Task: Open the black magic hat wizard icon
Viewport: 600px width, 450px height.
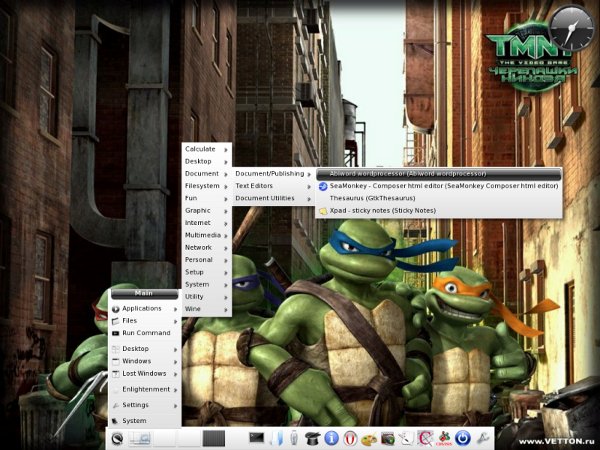Action: 313,439
